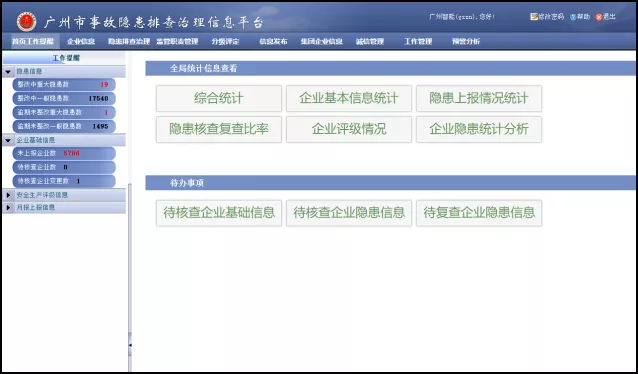Select 整改中一般隐患数 row showing 17540
Screen dimensions: 638x374
pos(64,98)
